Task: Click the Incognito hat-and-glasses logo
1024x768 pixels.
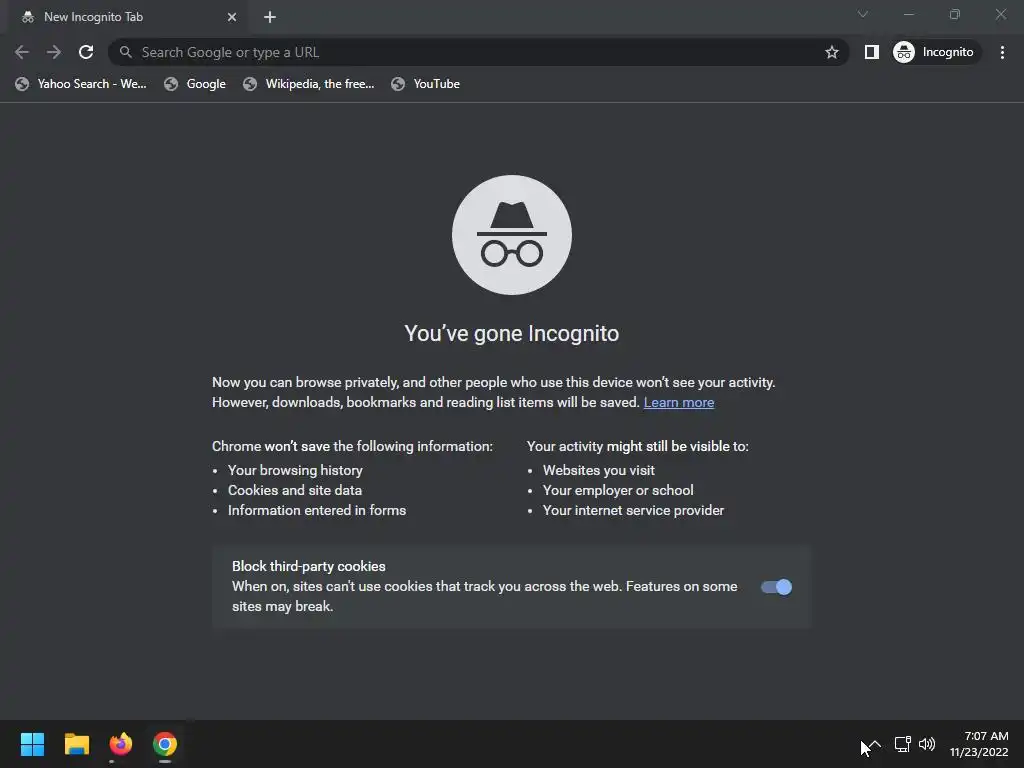Action: pyautogui.click(x=511, y=234)
